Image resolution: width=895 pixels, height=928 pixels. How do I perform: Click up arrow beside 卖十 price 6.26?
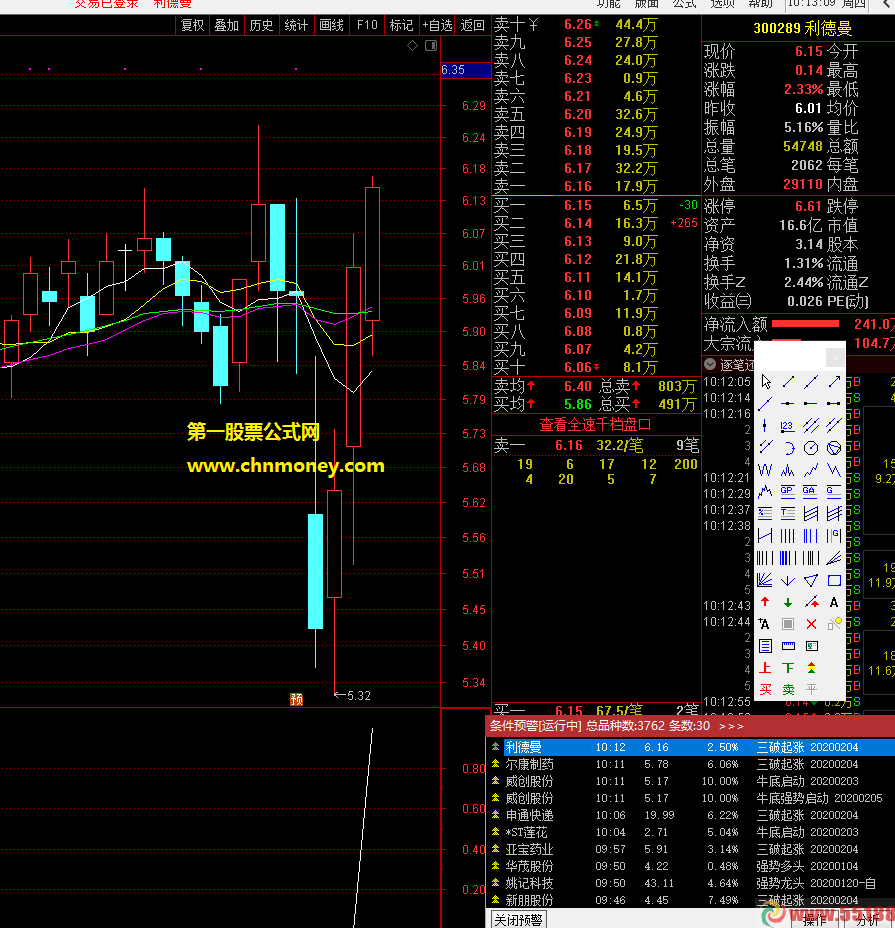point(597,24)
